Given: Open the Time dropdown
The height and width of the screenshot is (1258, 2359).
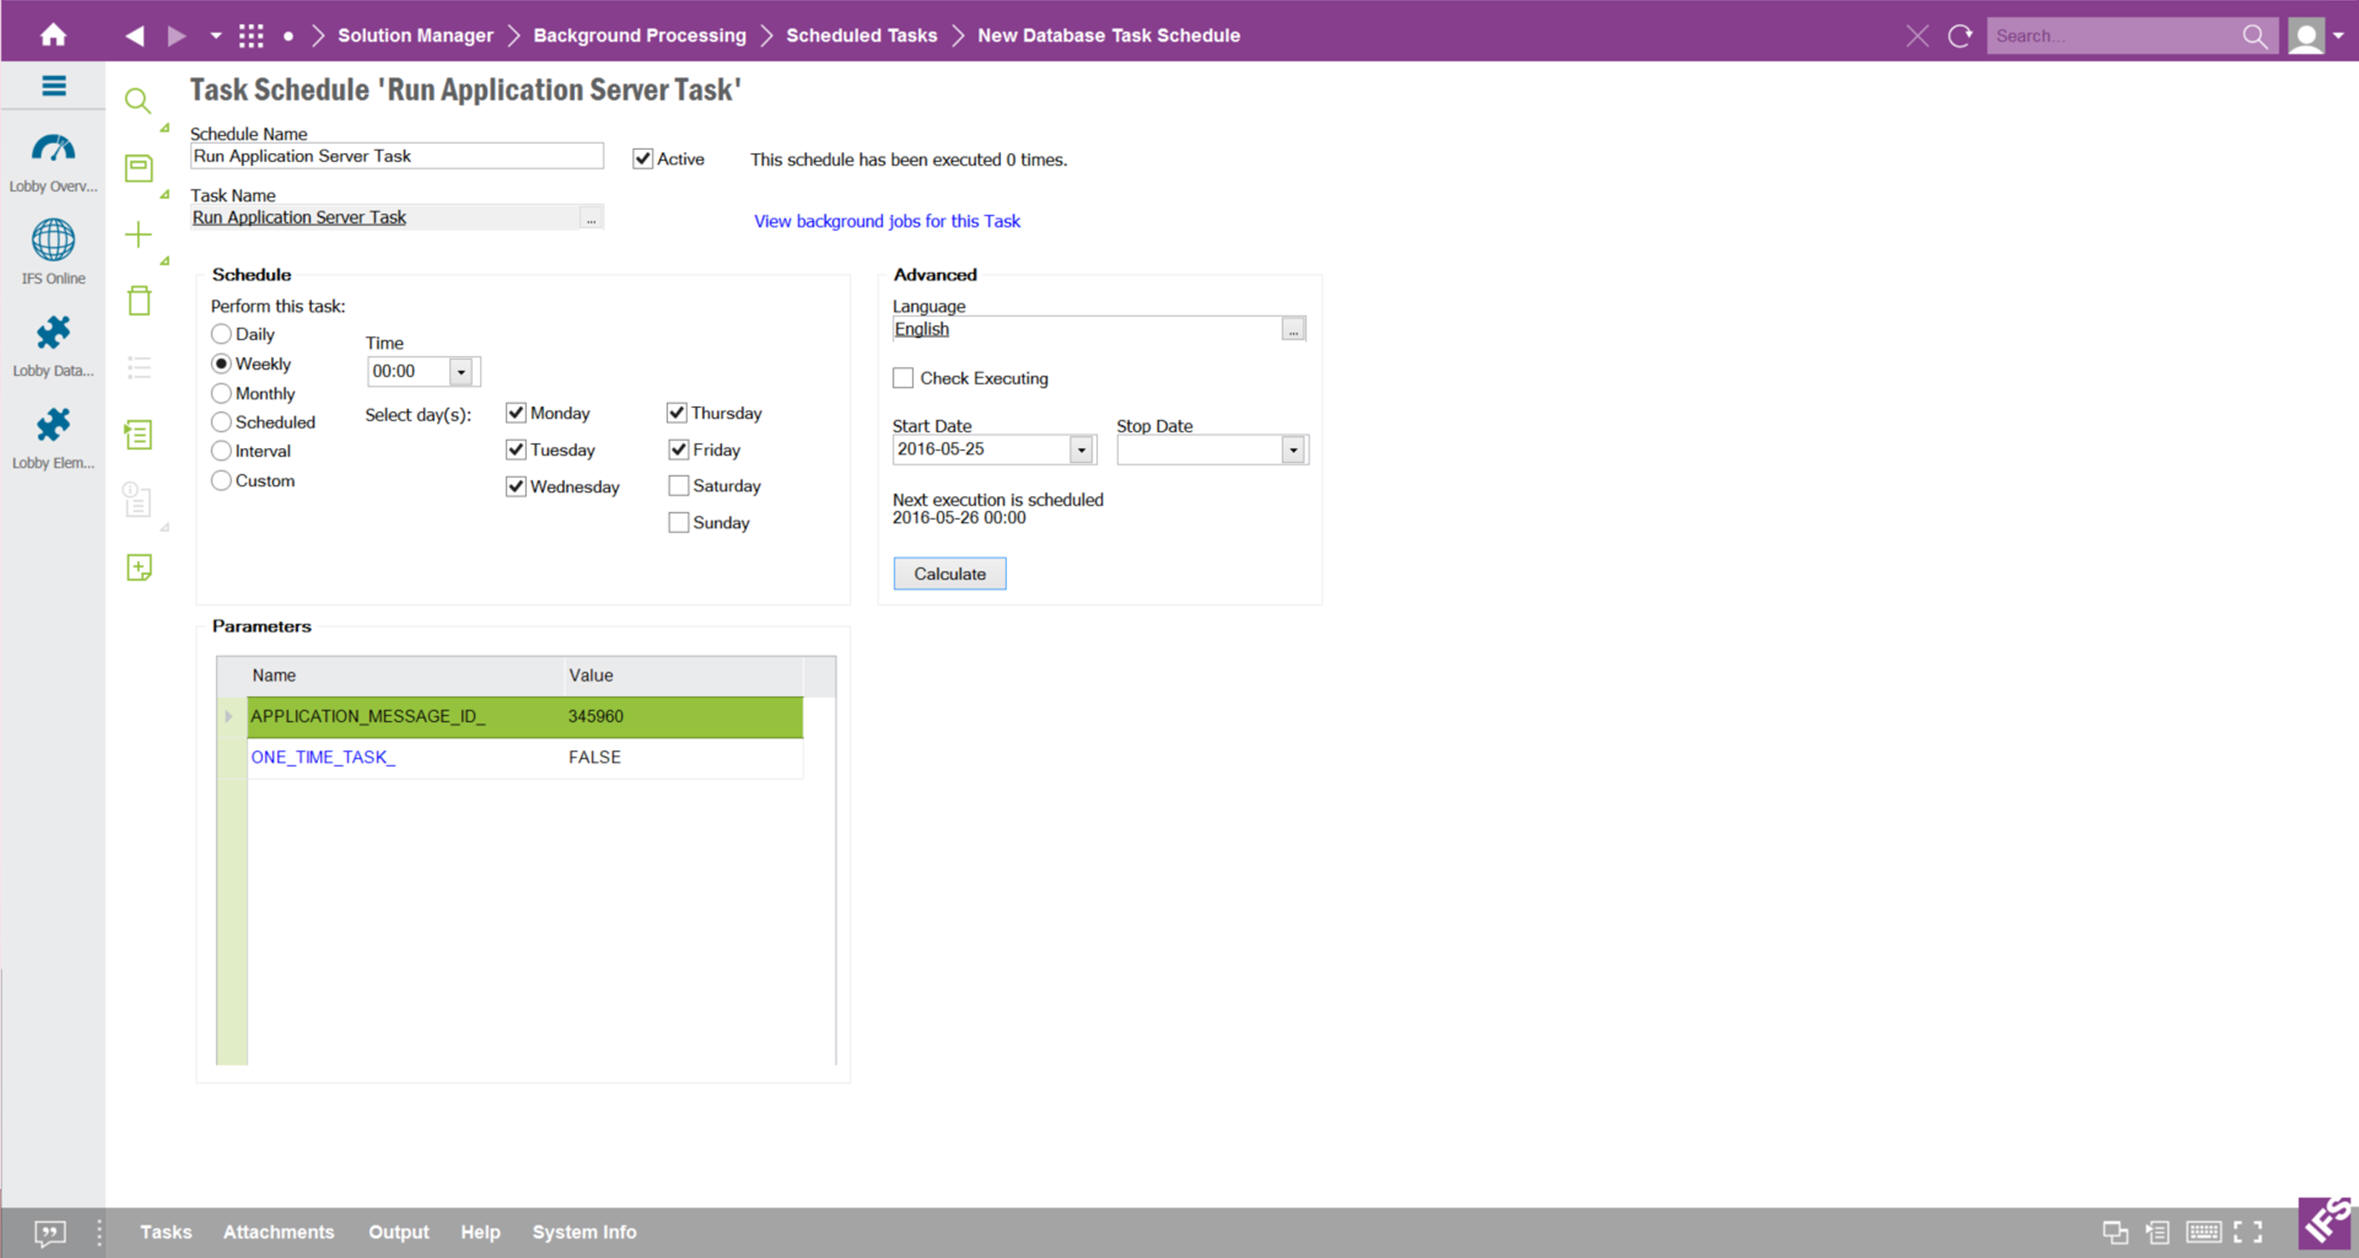Looking at the screenshot, I should tap(461, 372).
